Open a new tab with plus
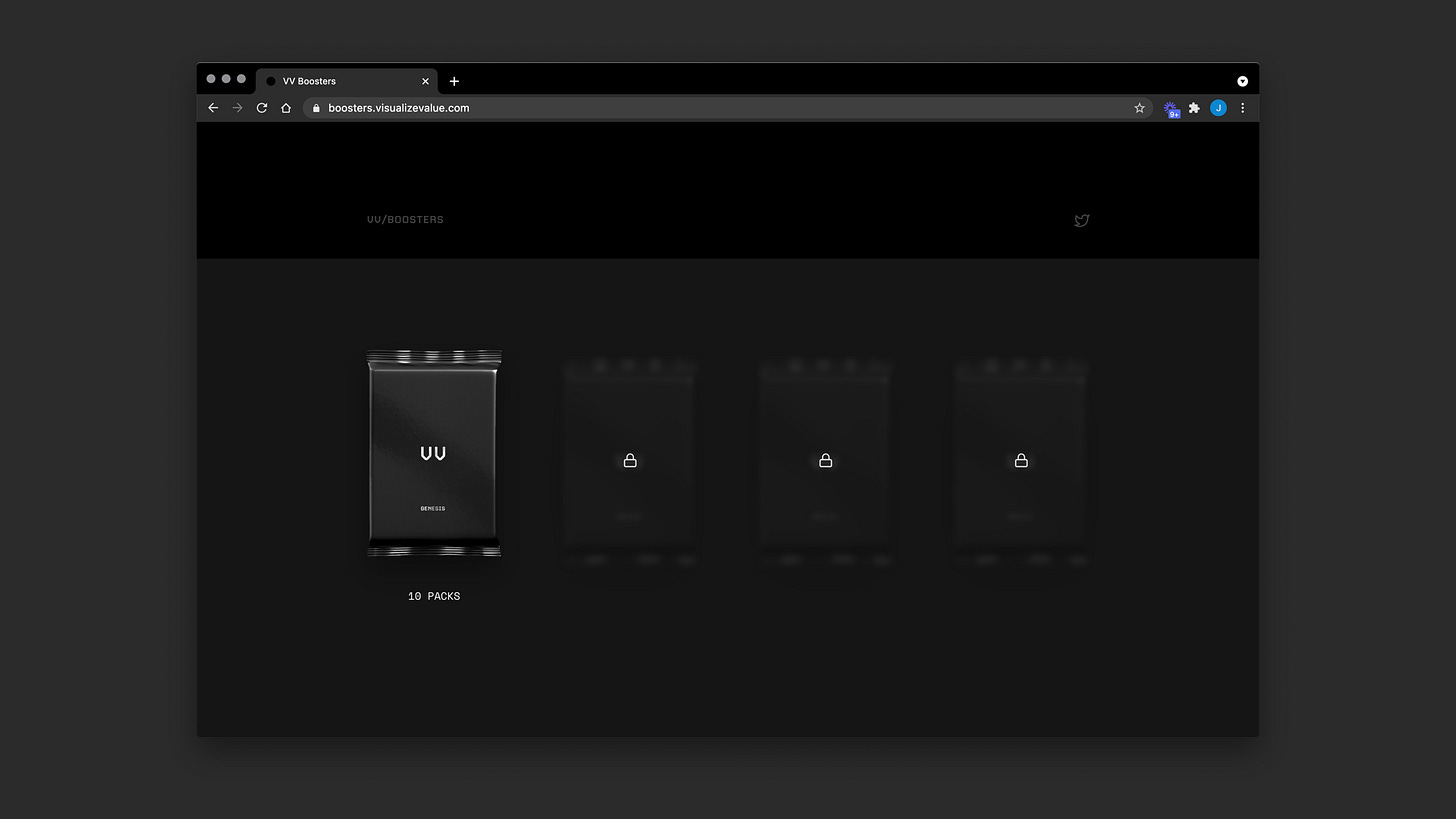 pos(454,81)
